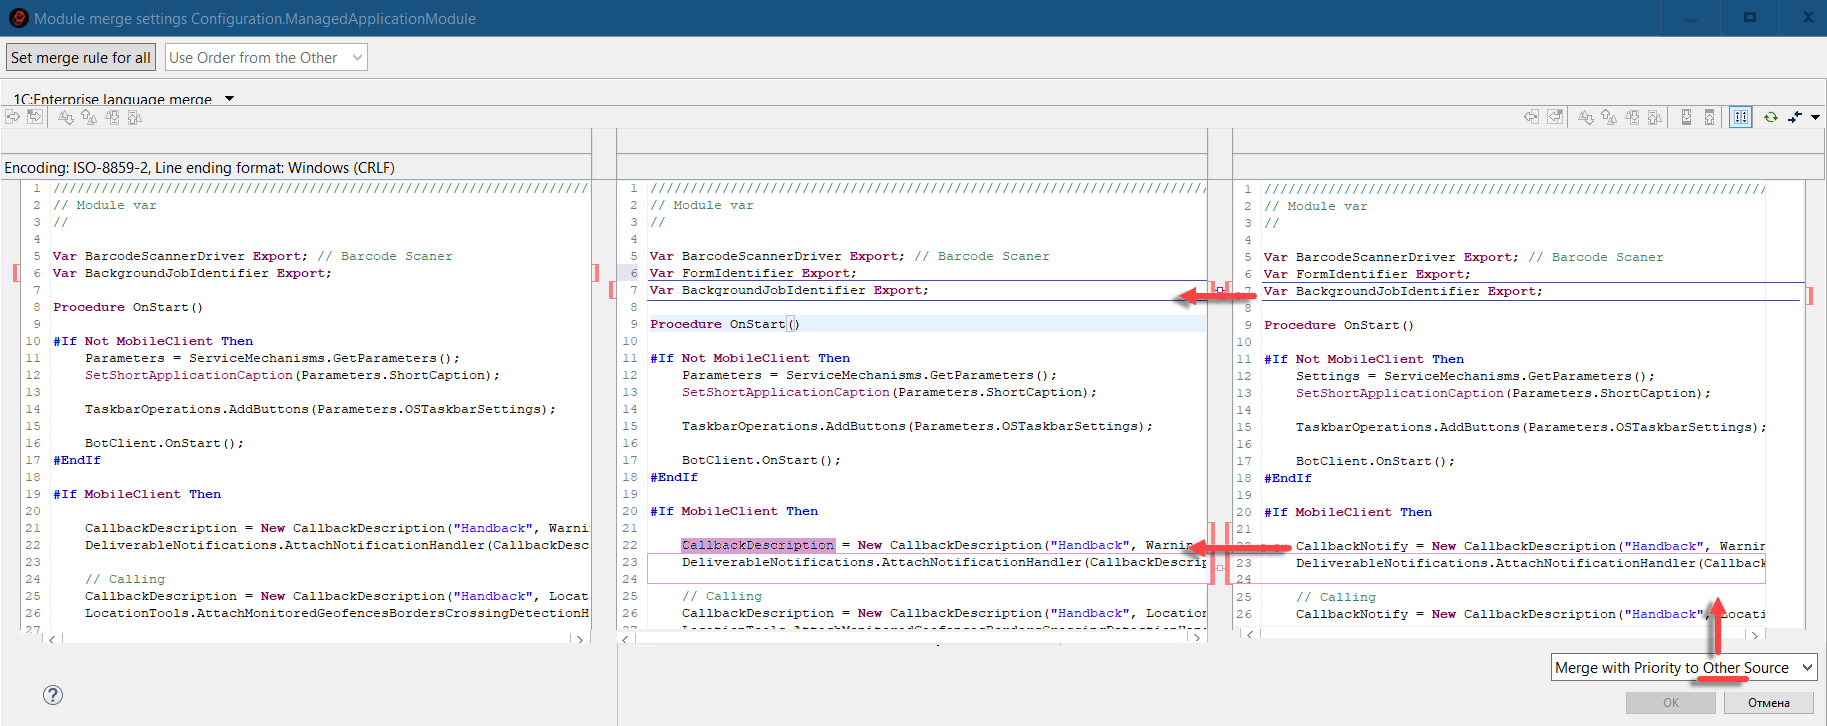
Task: Click 'Procedure OnStart()' line in middle pane
Action: (x=724, y=324)
